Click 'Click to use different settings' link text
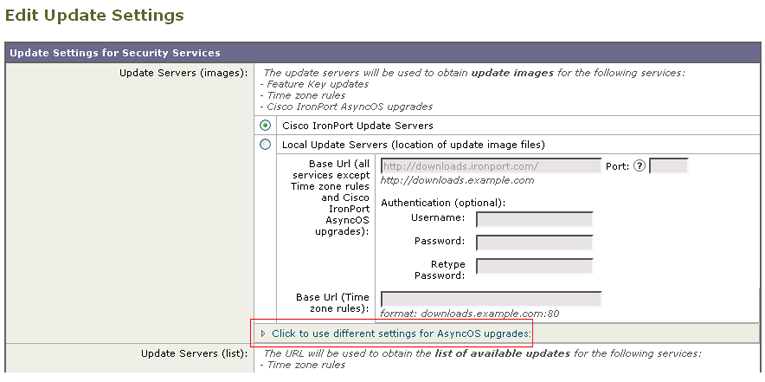 point(402,334)
